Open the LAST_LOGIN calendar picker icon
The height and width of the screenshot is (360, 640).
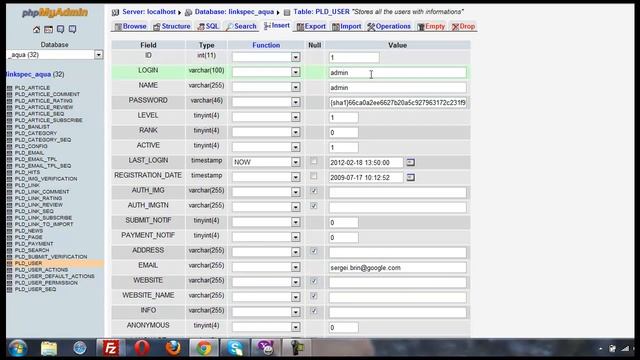pyautogui.click(x=411, y=162)
